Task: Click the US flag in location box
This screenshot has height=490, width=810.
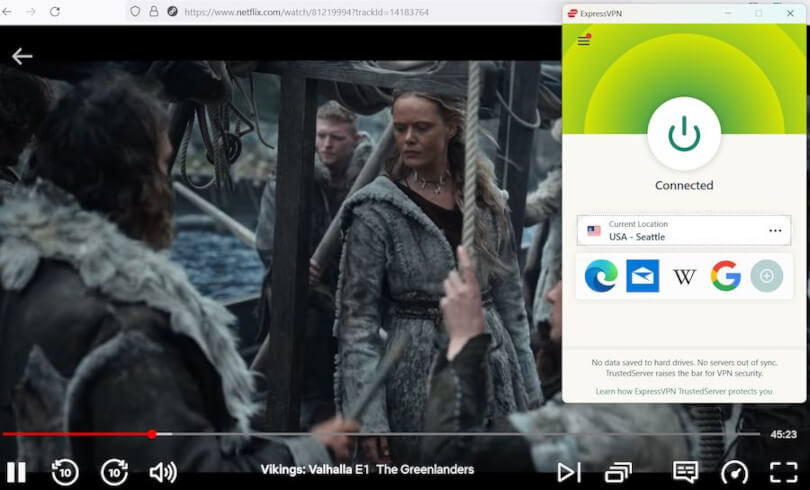Action: 594,231
